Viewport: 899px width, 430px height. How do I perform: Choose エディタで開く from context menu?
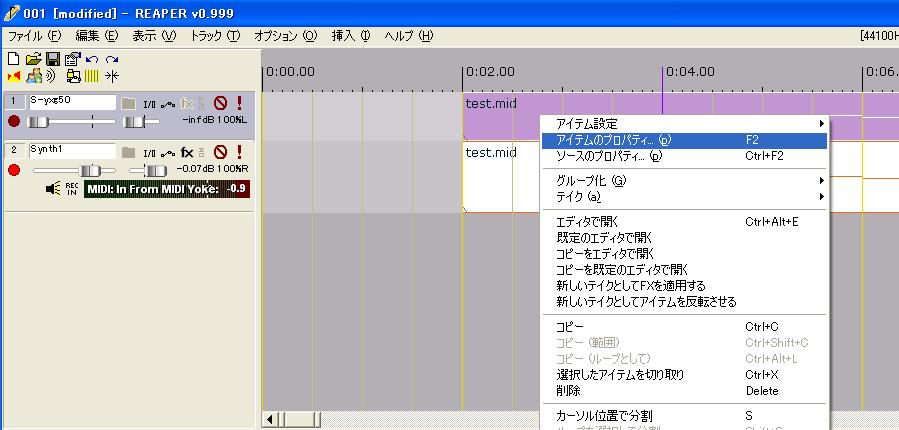[685, 221]
